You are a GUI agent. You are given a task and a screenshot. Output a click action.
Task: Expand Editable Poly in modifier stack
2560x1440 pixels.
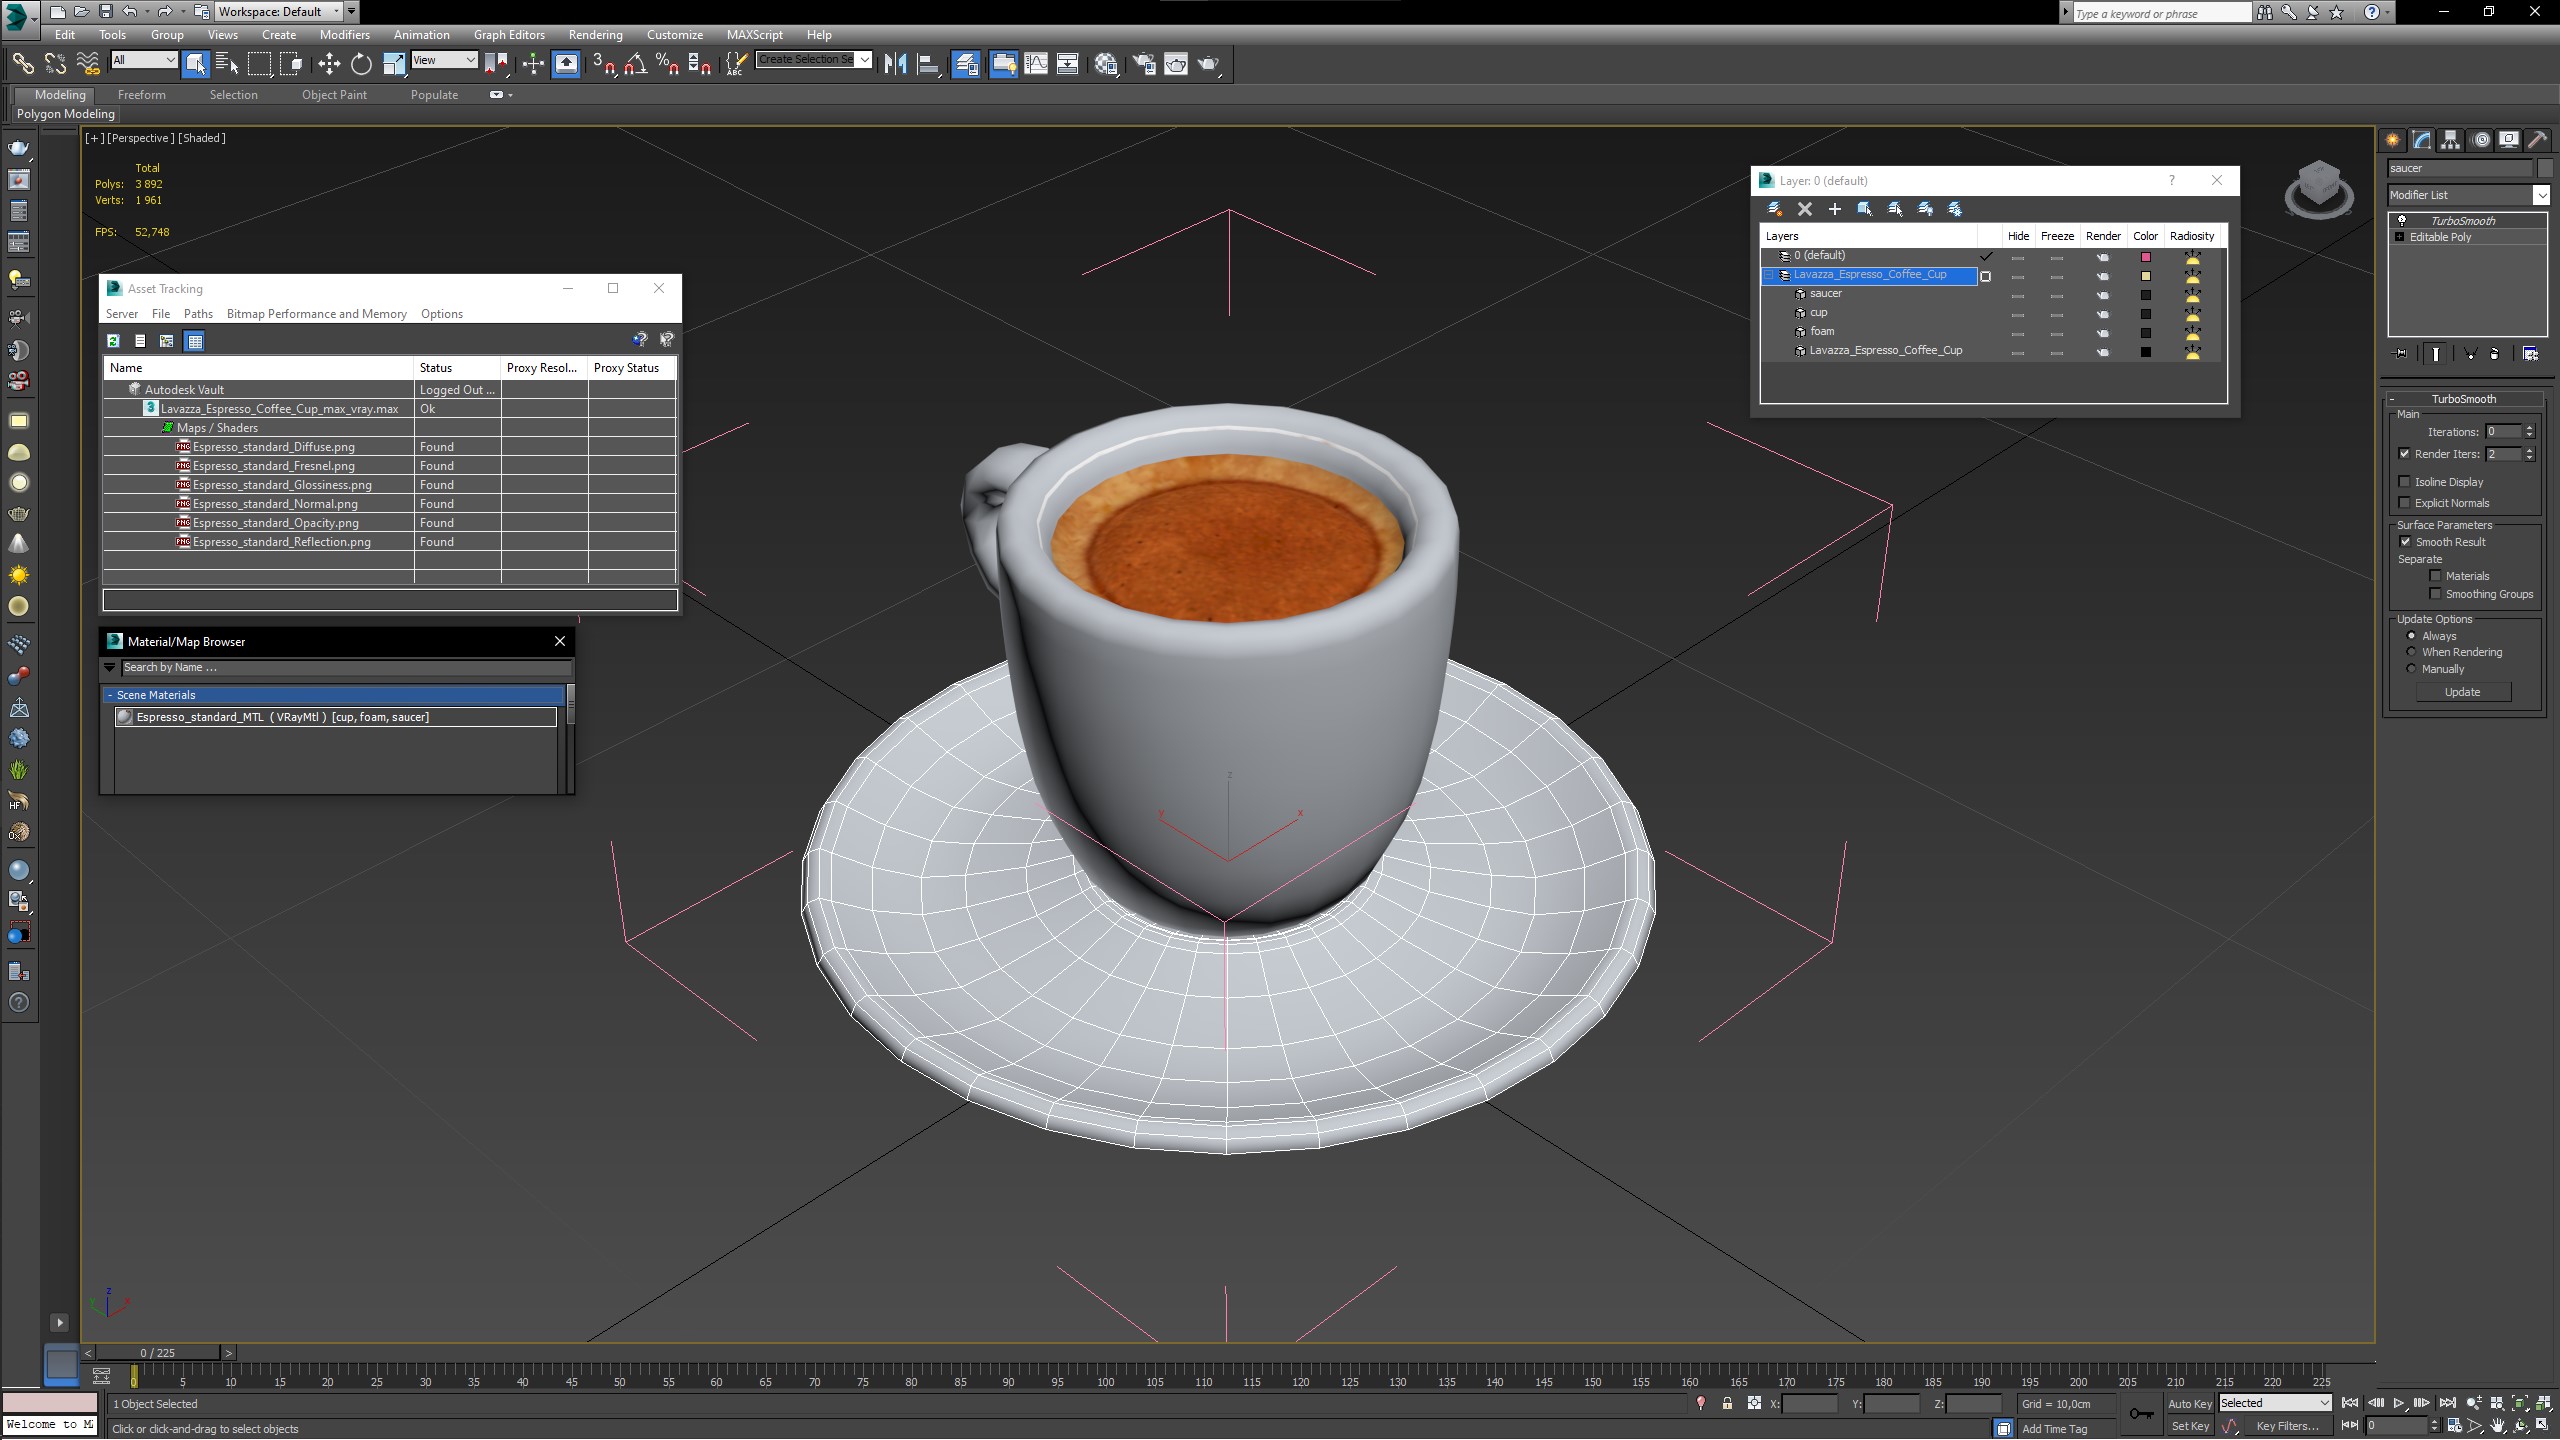pyautogui.click(x=2399, y=237)
